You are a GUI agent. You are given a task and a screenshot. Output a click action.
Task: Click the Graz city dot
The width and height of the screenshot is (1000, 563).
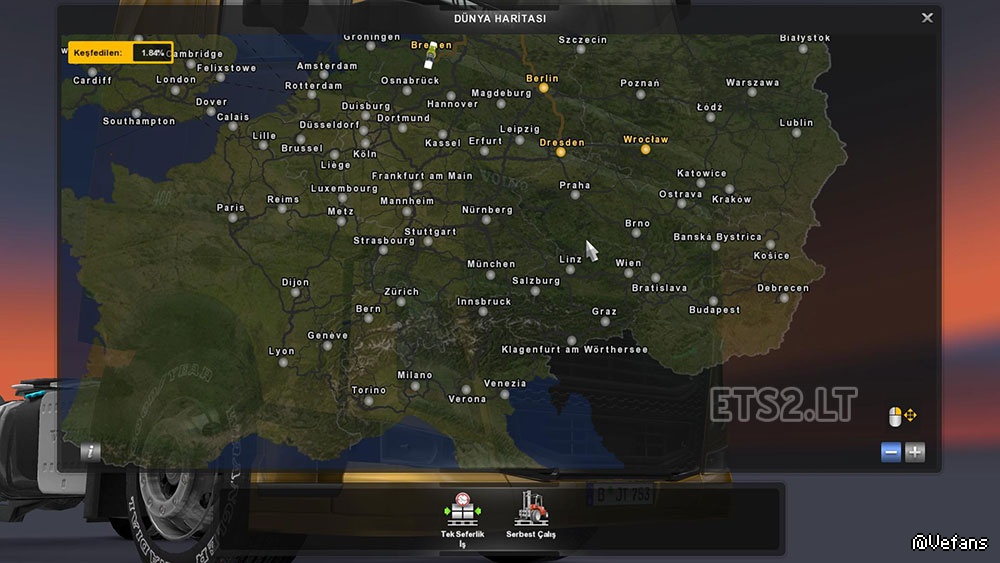tap(605, 322)
